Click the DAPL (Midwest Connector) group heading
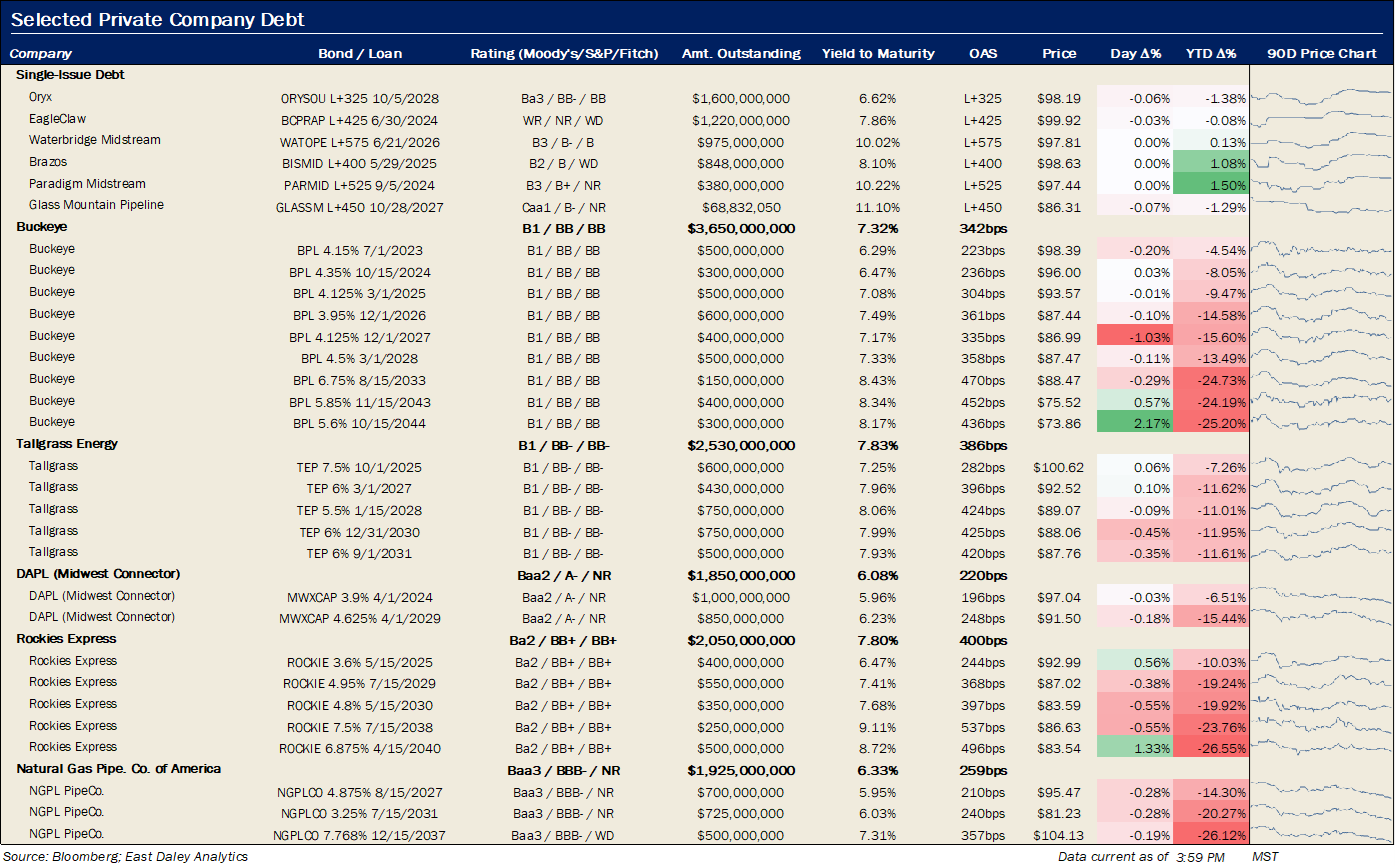This screenshot has height=867, width=1395. click(x=98, y=574)
